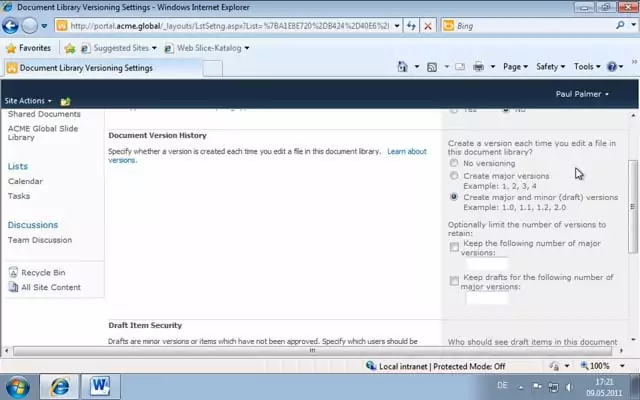Click the red Stop loading icon
640x400 pixels.
pyautogui.click(x=428, y=26)
